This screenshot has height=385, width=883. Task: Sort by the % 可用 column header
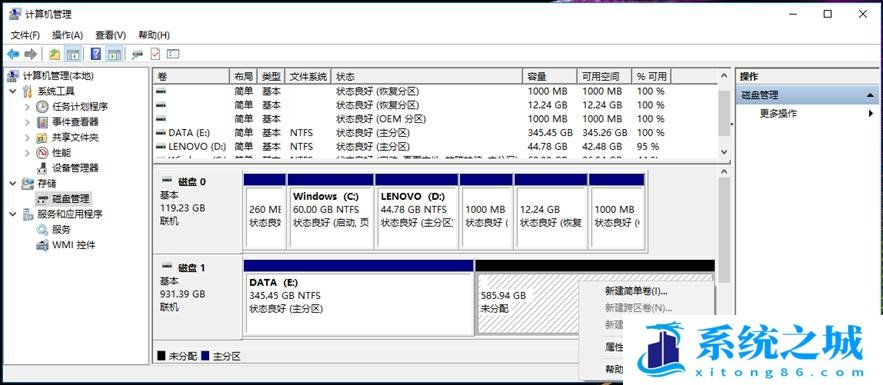(x=652, y=77)
